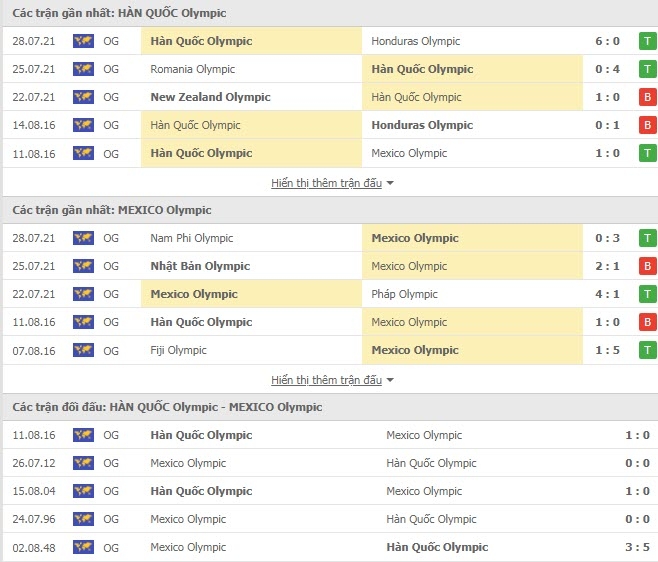Click the 'Các trận đối đầu' section header
The width and height of the screenshot is (658, 562).
[x=167, y=407]
